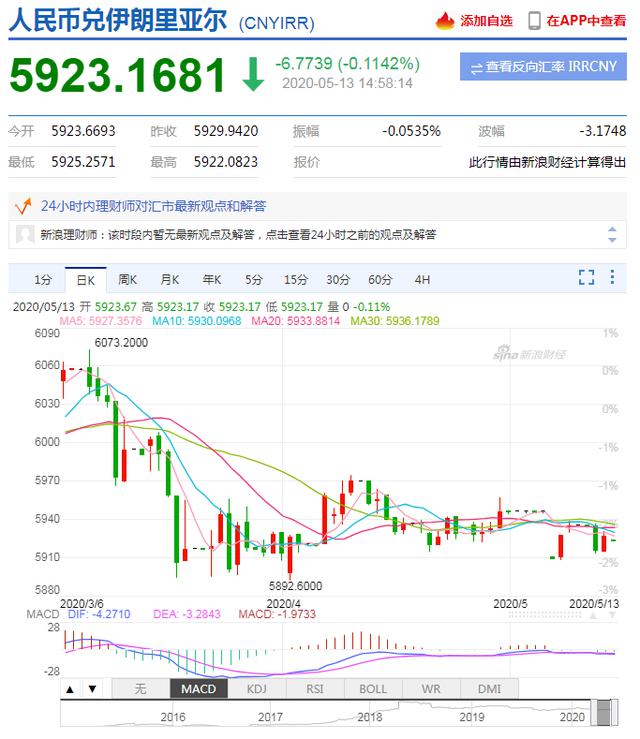Select the KDJ indicator tab

click(x=257, y=689)
